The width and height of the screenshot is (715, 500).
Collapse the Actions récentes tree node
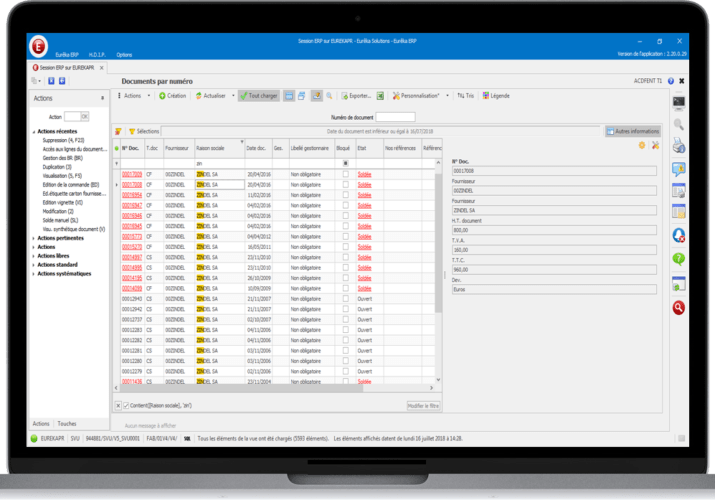point(33,133)
